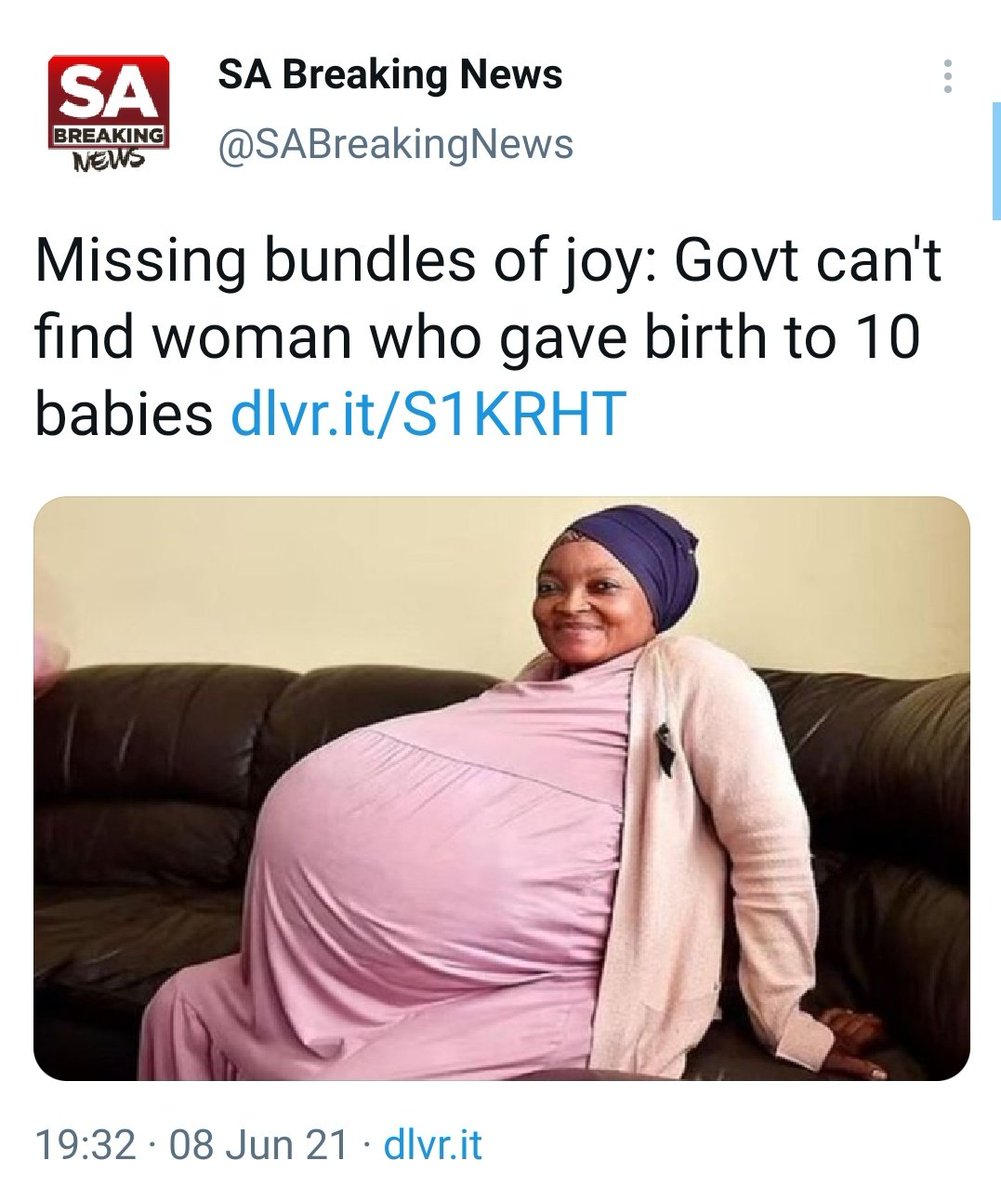Screen dimensions: 1001x1200
Task: Click the 19:32 timestamp
Action: [x=85, y=1145]
